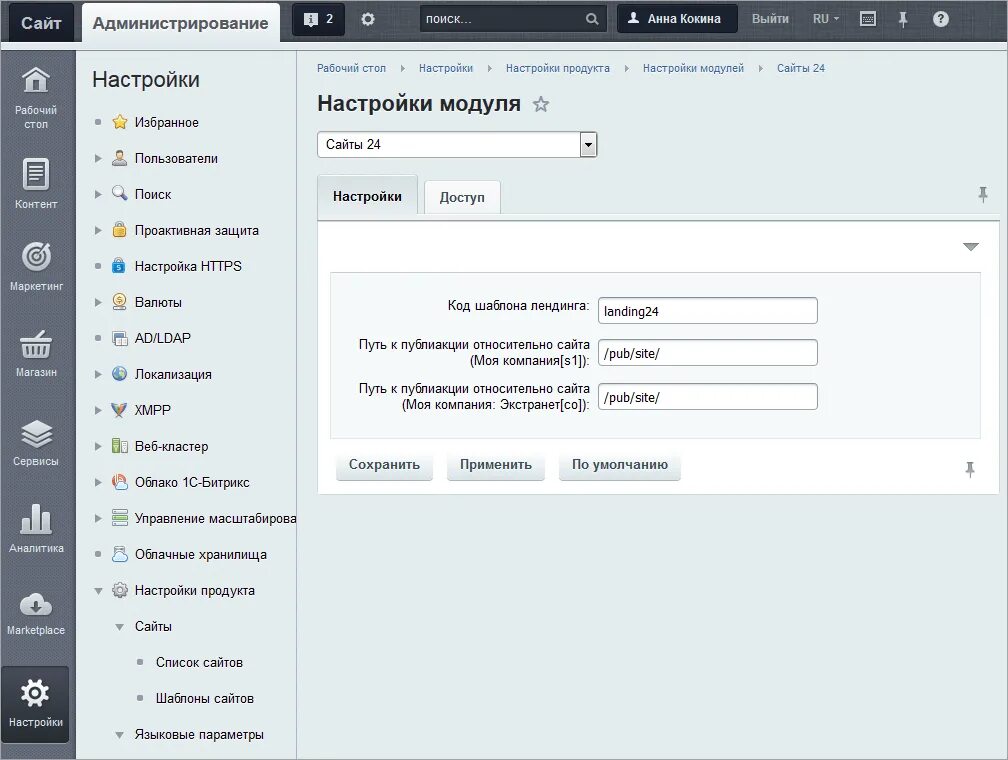Click the Избранное star icon
This screenshot has width=1008, height=760.
pyautogui.click(x=120, y=122)
